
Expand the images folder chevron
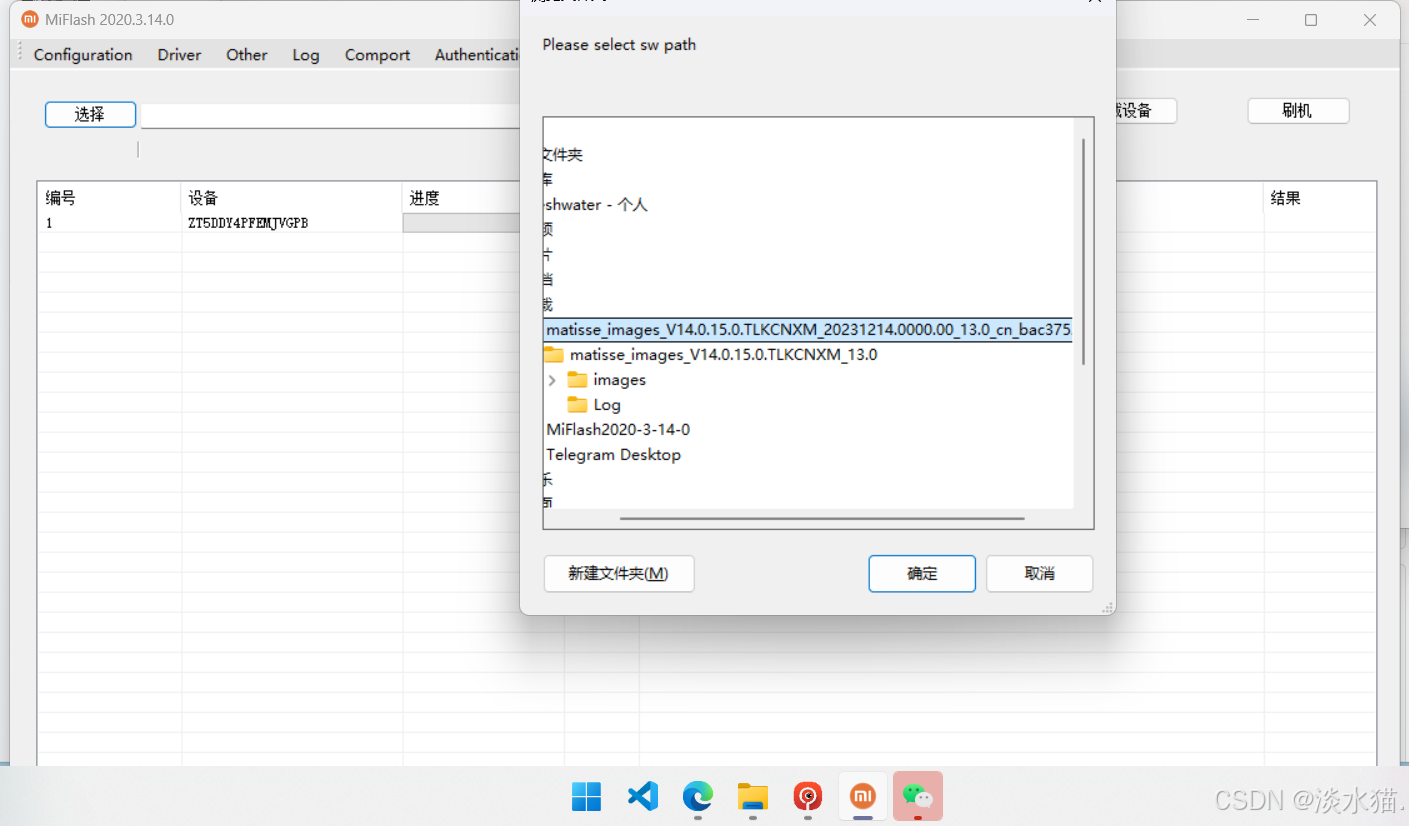coord(552,380)
